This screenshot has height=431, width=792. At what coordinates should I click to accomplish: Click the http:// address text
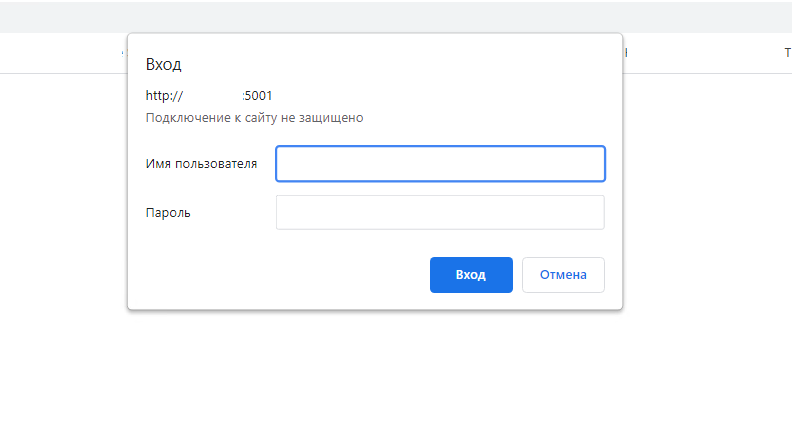click(164, 96)
